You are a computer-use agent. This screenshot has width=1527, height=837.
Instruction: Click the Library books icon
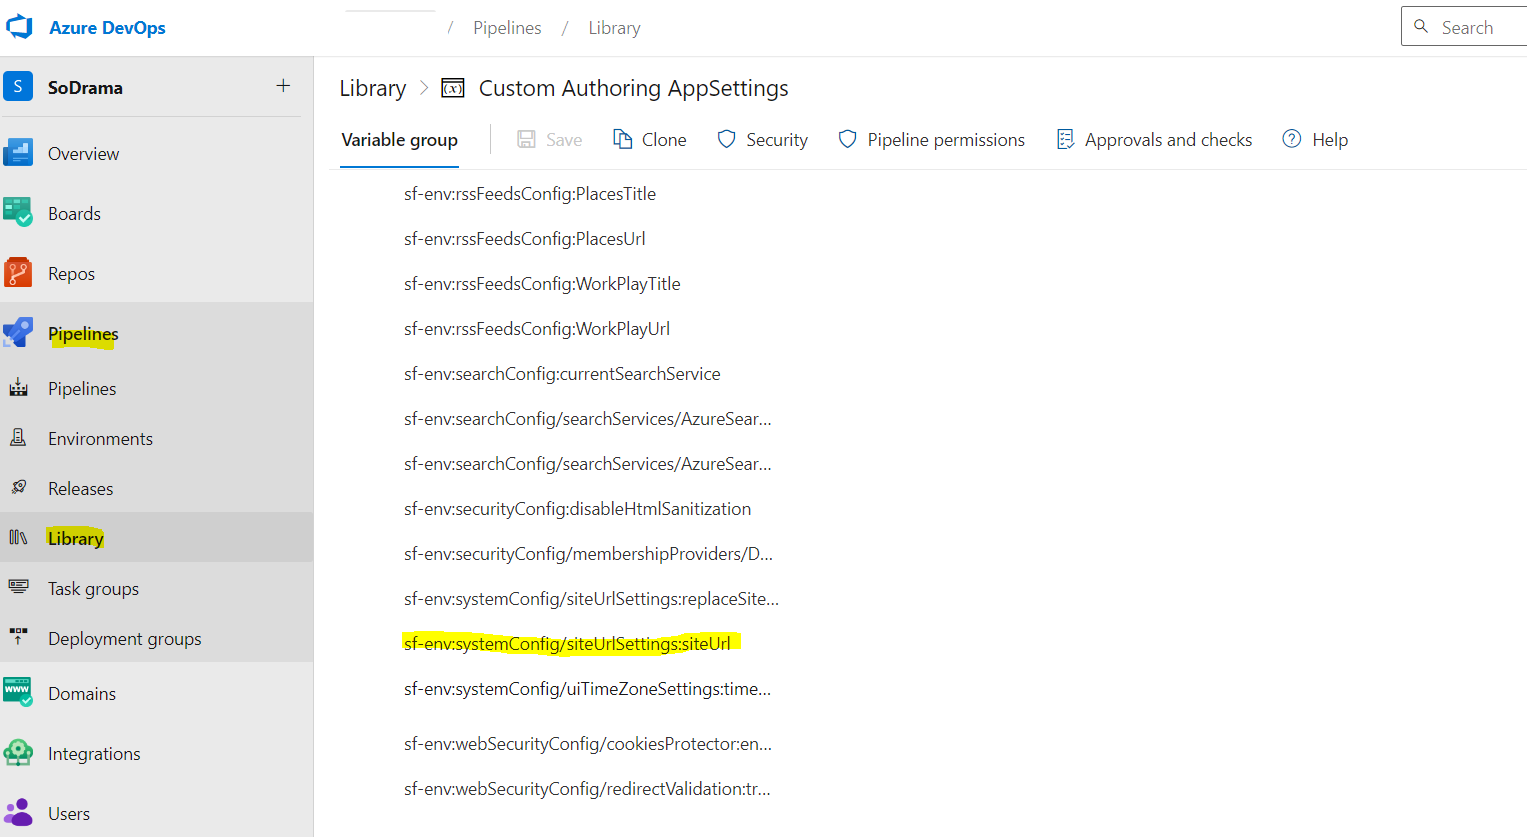point(18,537)
